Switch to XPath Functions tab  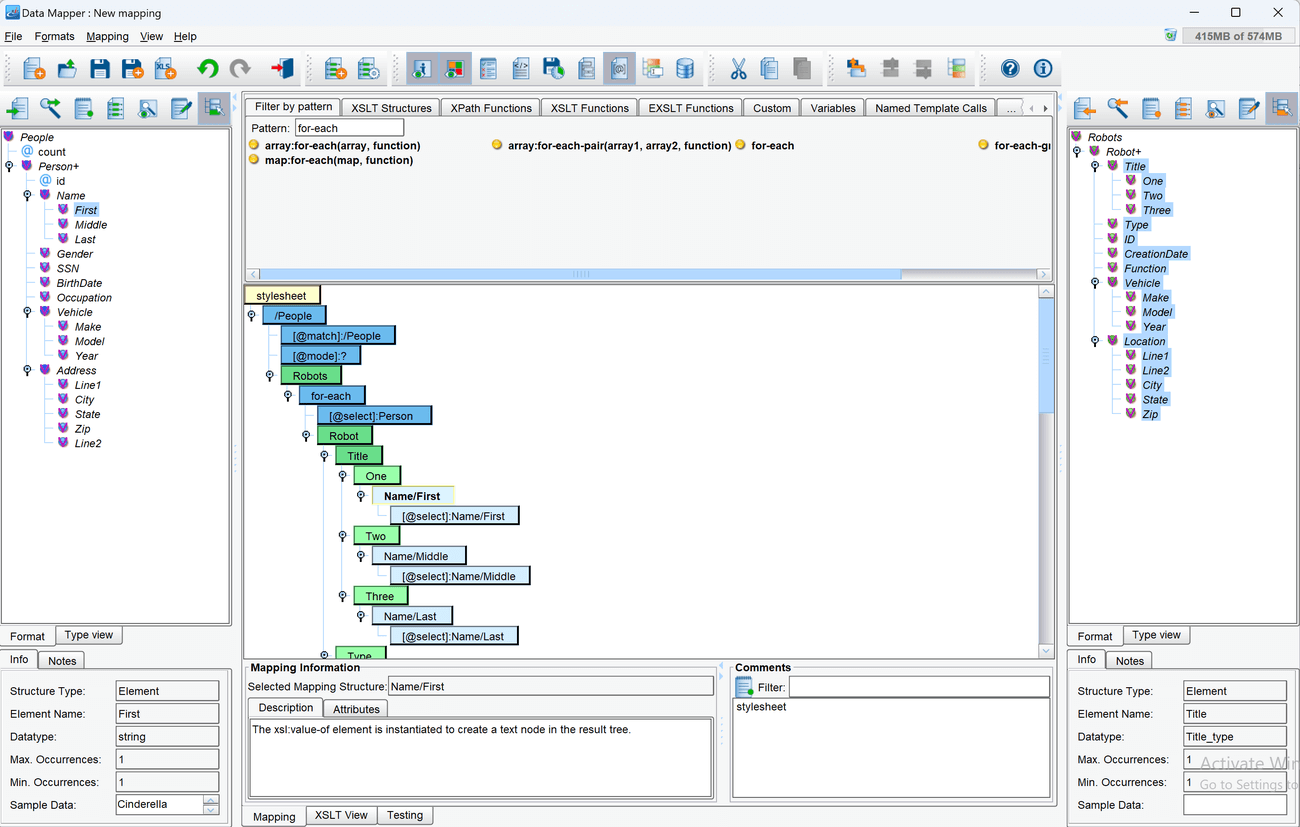491,108
